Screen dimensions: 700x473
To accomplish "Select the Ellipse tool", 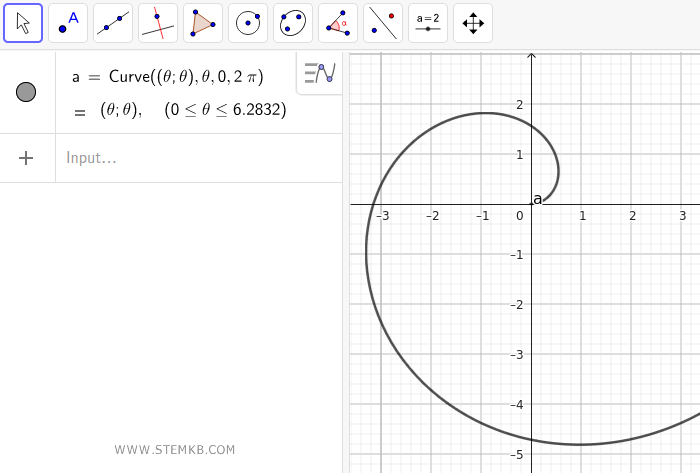I will point(293,23).
